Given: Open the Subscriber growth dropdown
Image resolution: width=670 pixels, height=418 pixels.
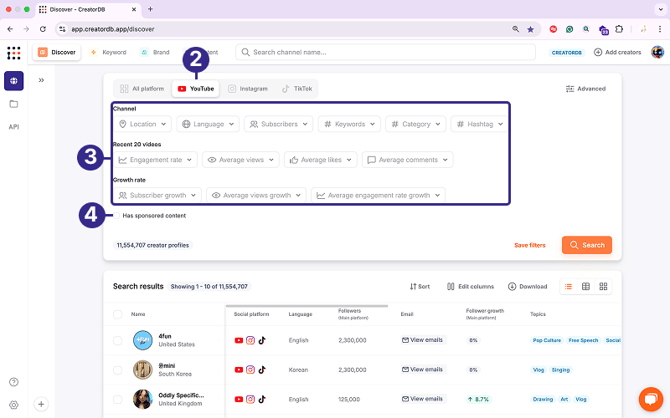Looking at the screenshot, I should coord(157,195).
